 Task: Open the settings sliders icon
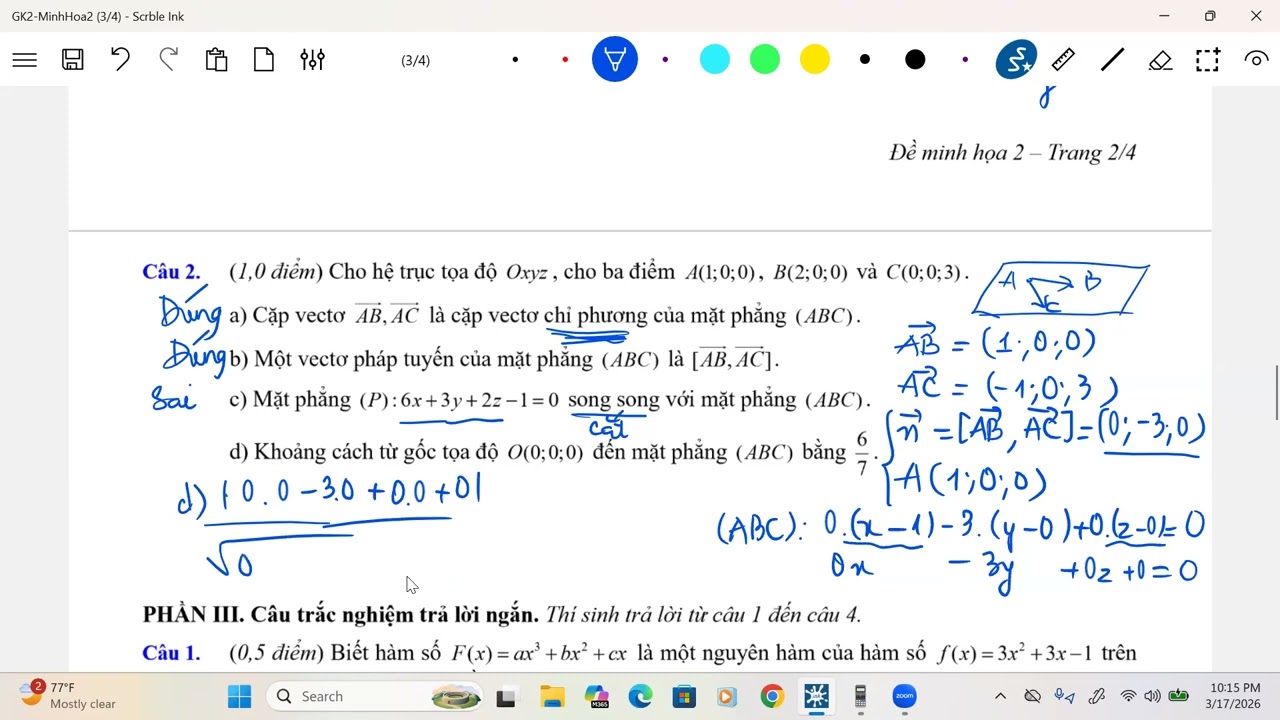[x=312, y=60]
